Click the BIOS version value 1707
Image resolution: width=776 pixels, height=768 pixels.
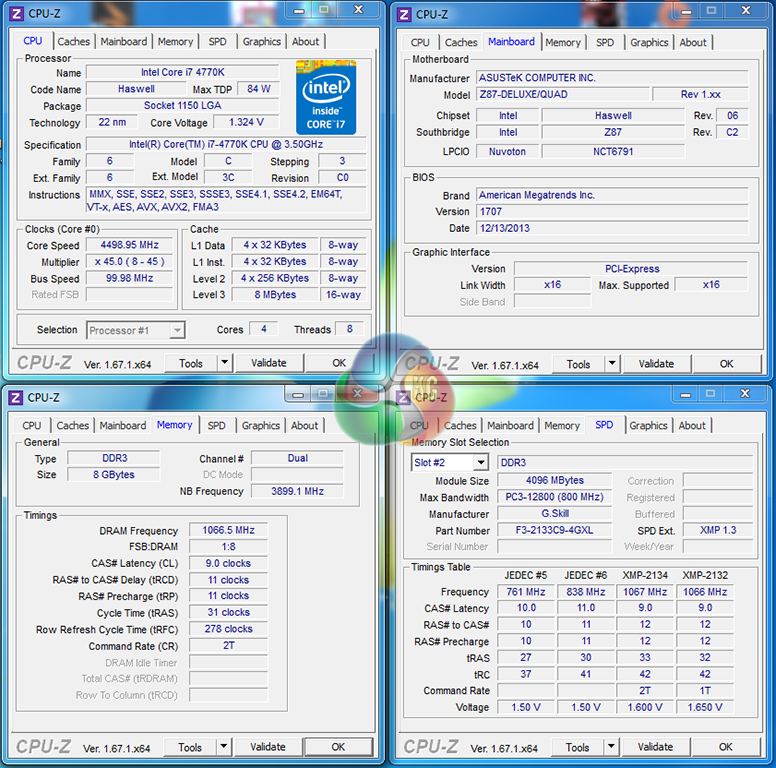(613, 212)
